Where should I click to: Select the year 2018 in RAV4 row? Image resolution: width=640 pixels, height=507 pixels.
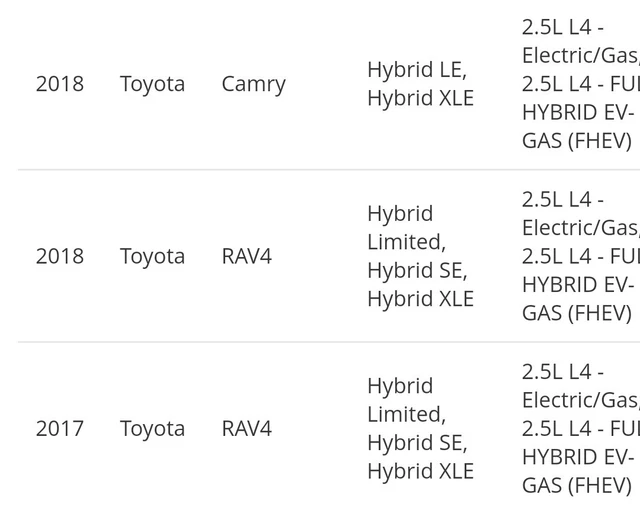60,256
